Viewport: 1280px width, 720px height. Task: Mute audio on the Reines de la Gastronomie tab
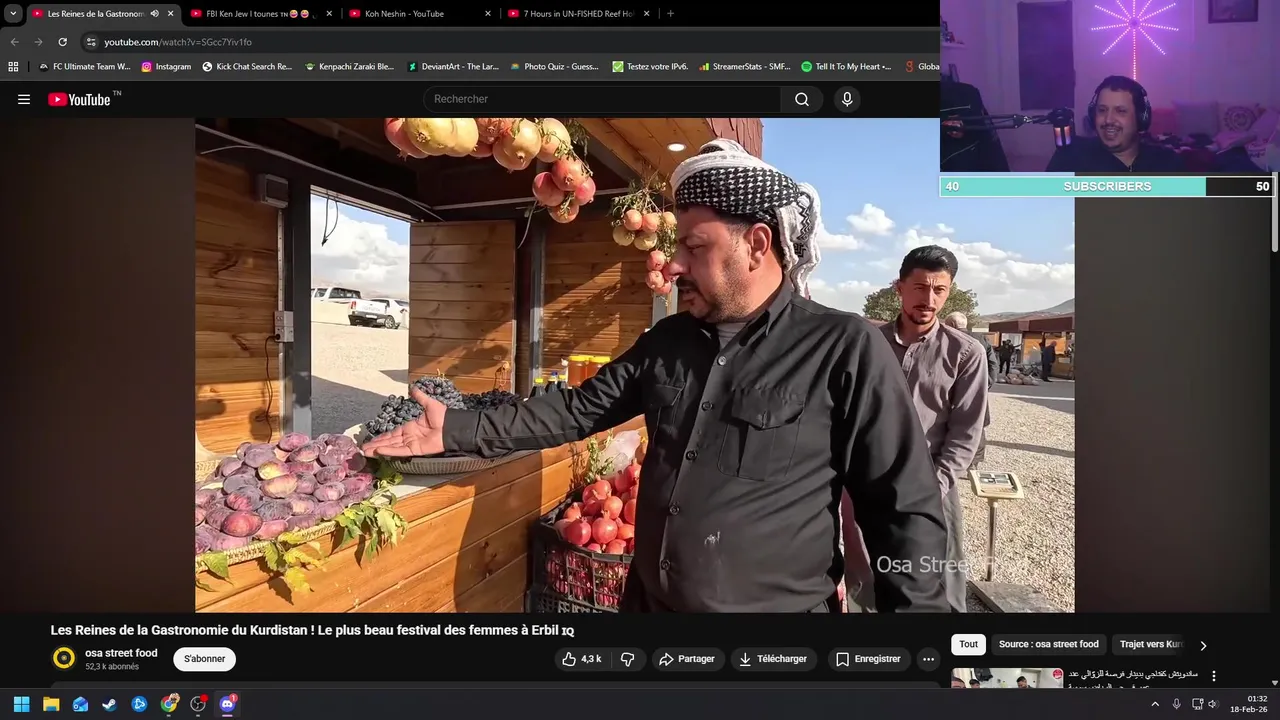pos(154,14)
